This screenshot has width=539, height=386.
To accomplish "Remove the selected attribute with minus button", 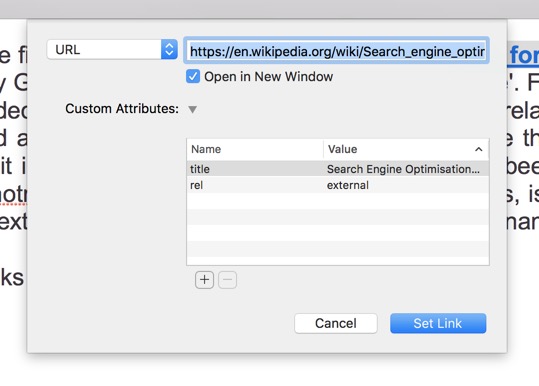I will [228, 280].
